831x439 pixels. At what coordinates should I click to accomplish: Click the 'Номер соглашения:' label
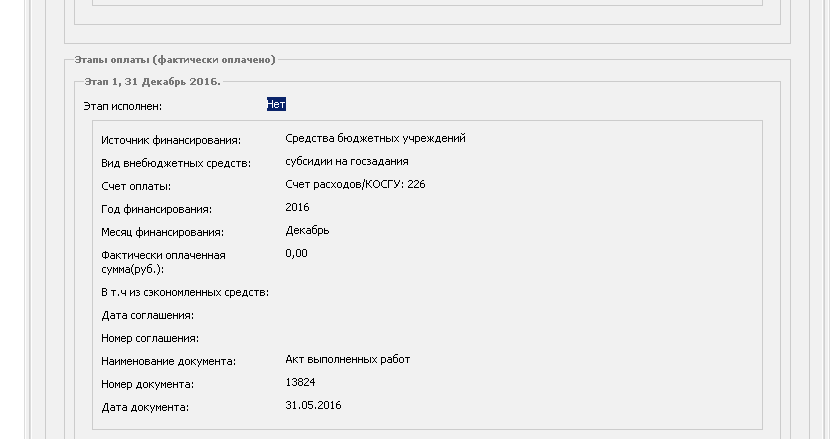pyautogui.click(x=150, y=338)
